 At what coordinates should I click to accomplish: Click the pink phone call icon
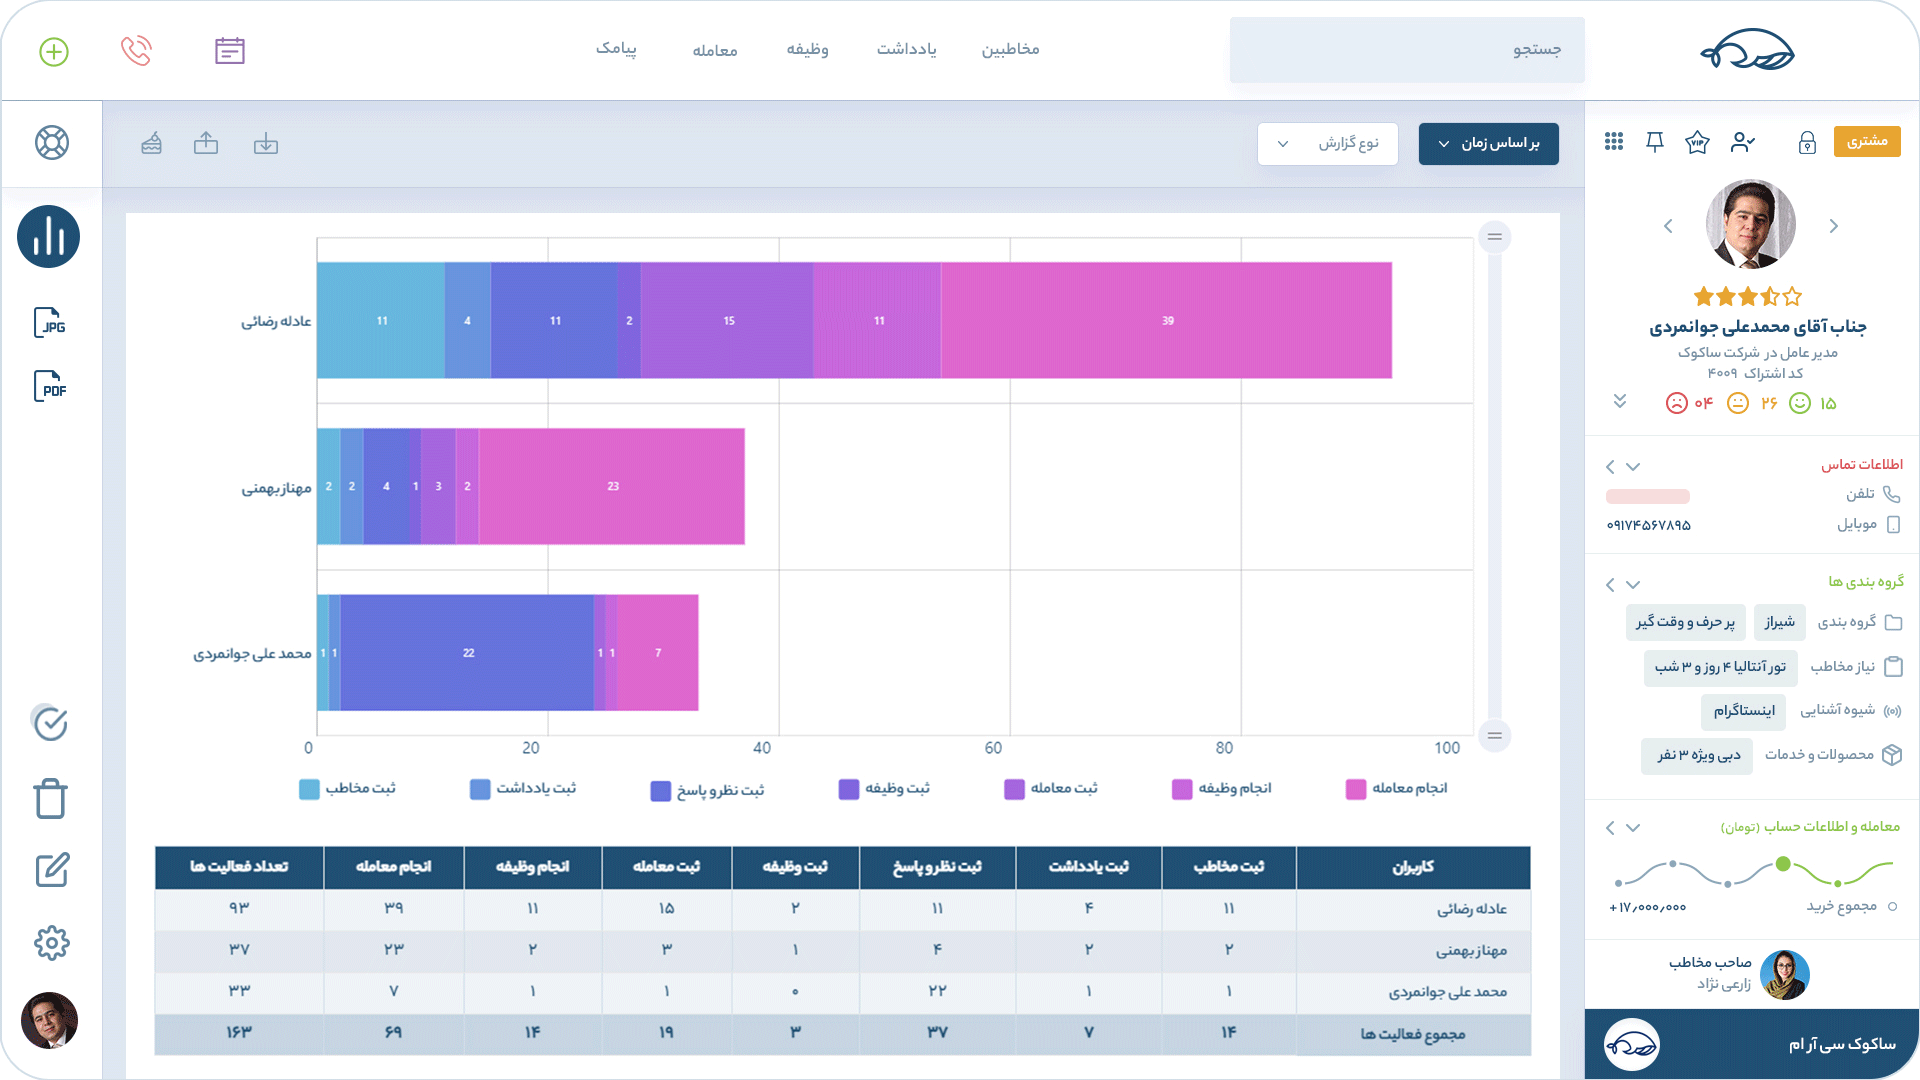pyautogui.click(x=136, y=51)
